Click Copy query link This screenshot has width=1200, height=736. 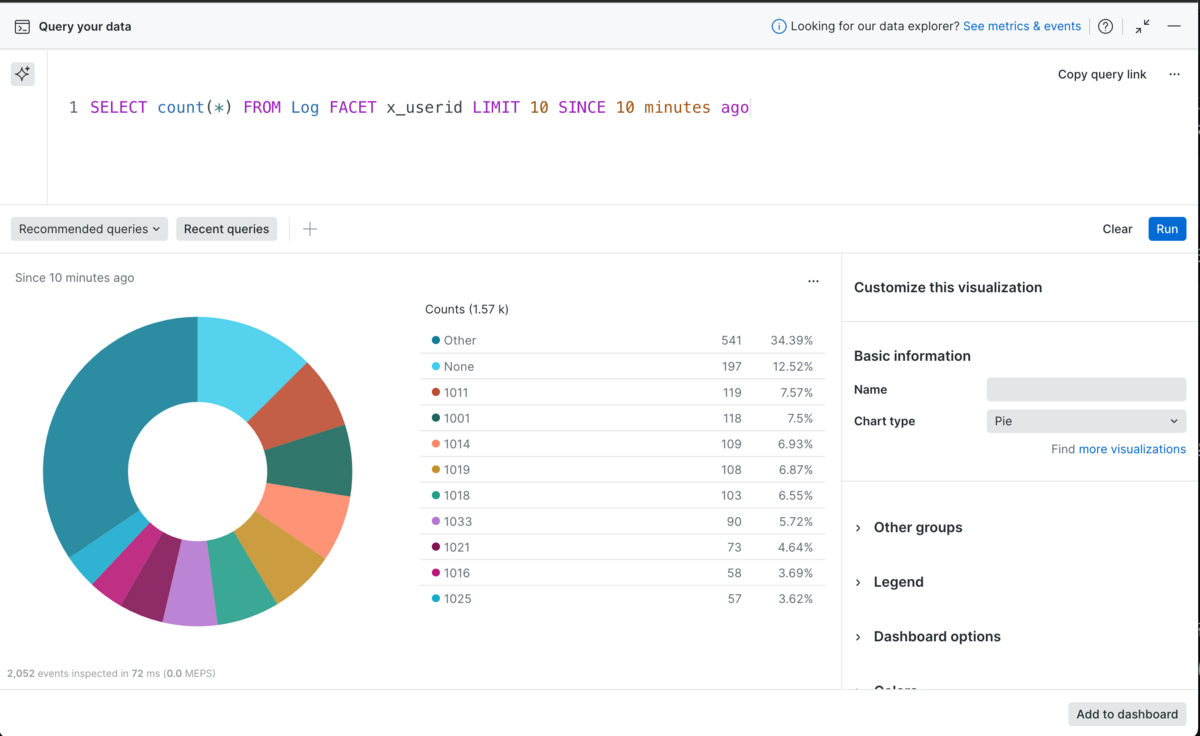(x=1102, y=74)
